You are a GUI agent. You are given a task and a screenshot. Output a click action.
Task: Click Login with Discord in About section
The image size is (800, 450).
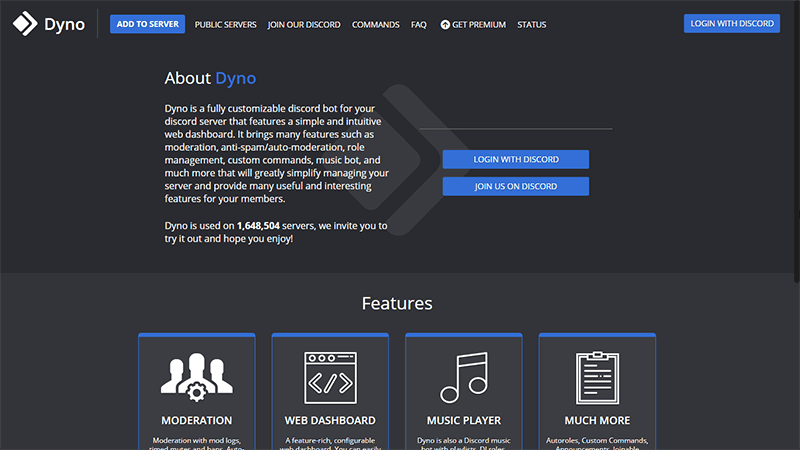(516, 160)
